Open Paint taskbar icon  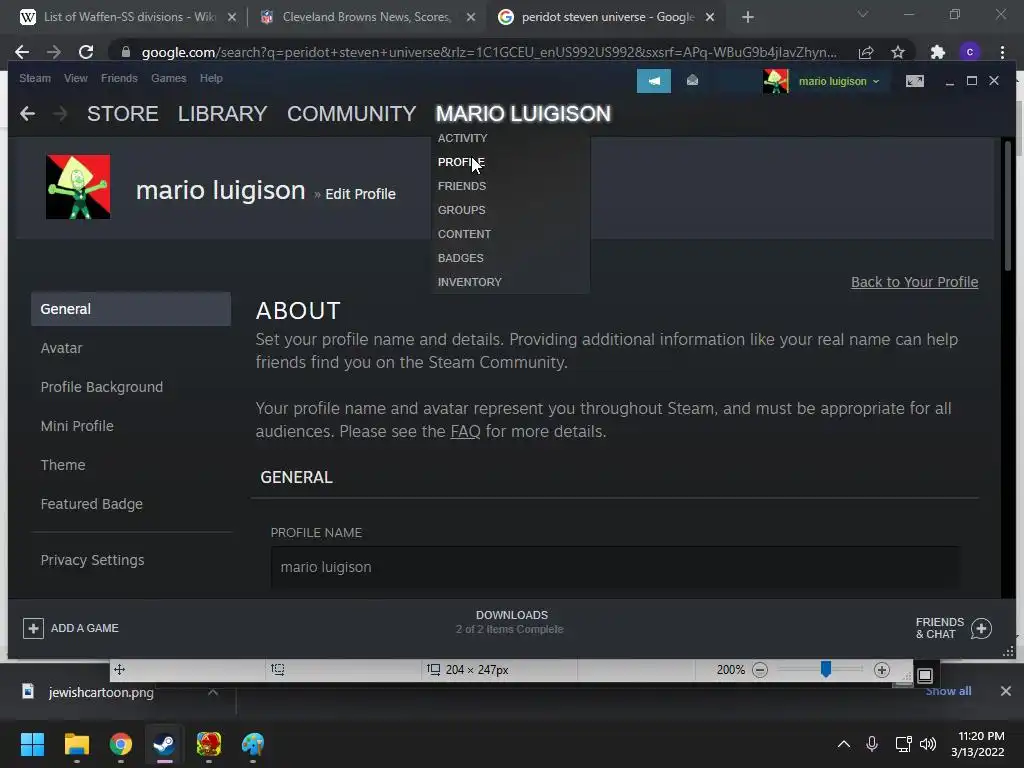tap(253, 744)
